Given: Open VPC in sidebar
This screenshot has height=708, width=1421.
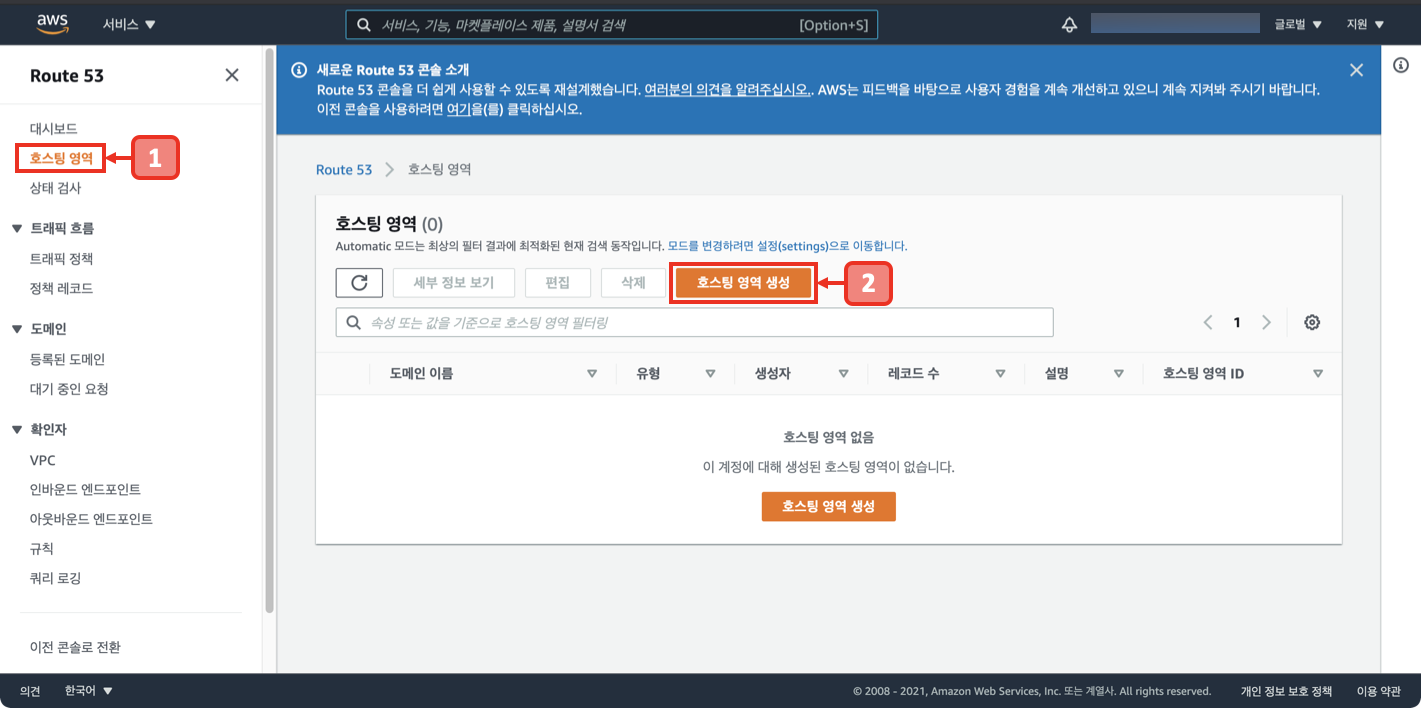Looking at the screenshot, I should [43, 460].
